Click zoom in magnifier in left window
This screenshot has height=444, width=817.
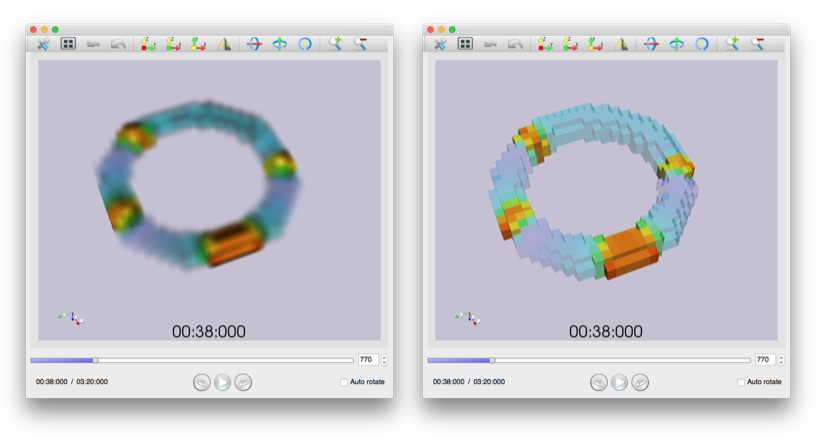[x=334, y=44]
